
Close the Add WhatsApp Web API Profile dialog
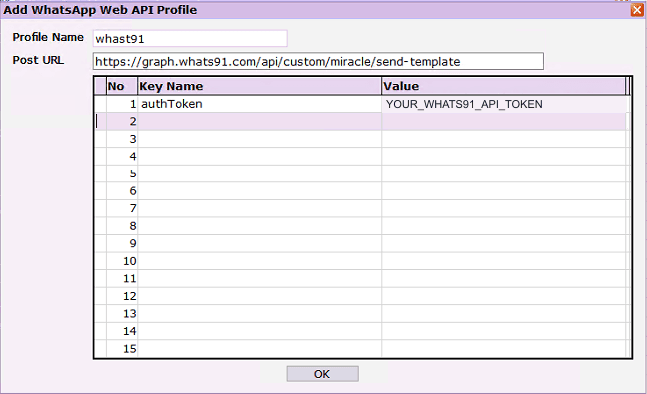tap(638, 10)
